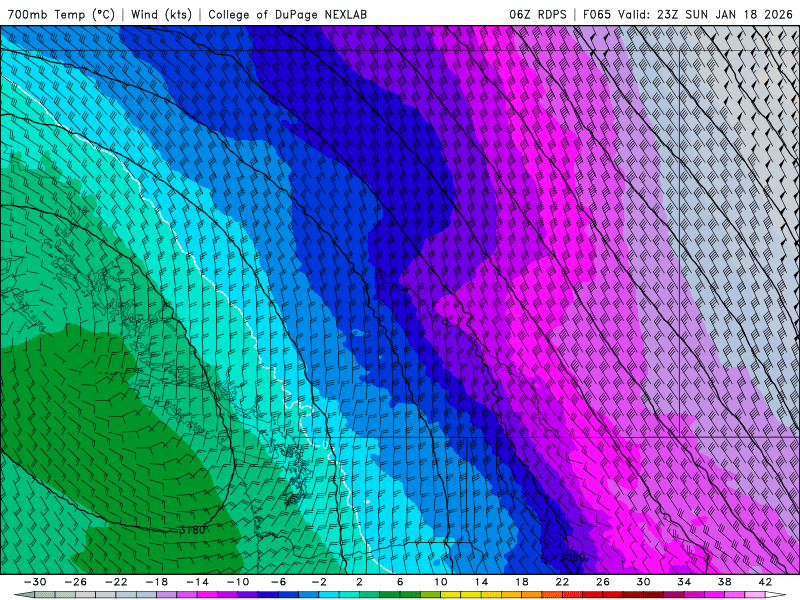
Task: Click the "Wind (kts)" header label
Action: [x=161, y=14]
